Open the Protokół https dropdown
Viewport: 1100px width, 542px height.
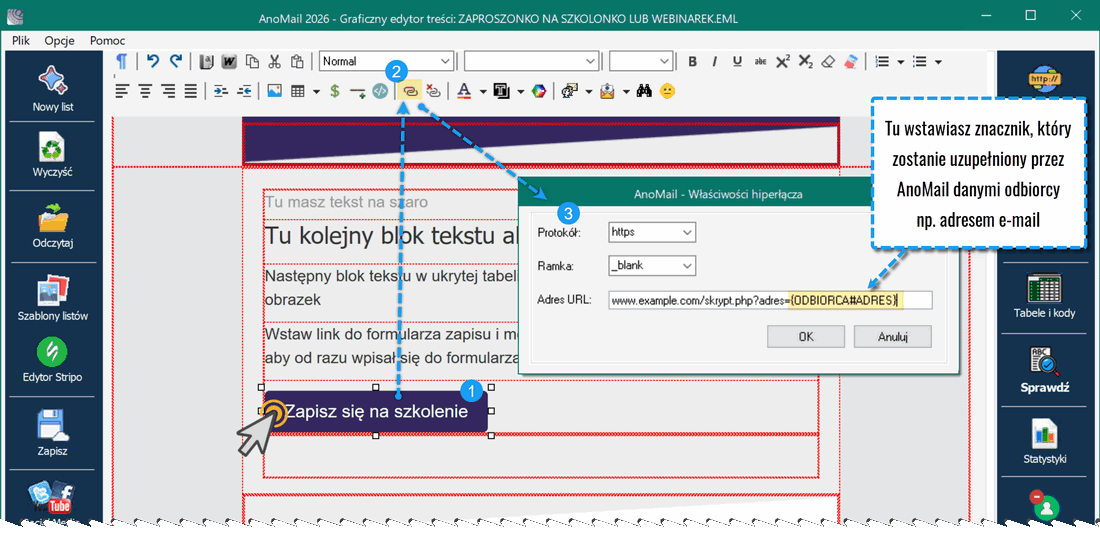click(652, 231)
